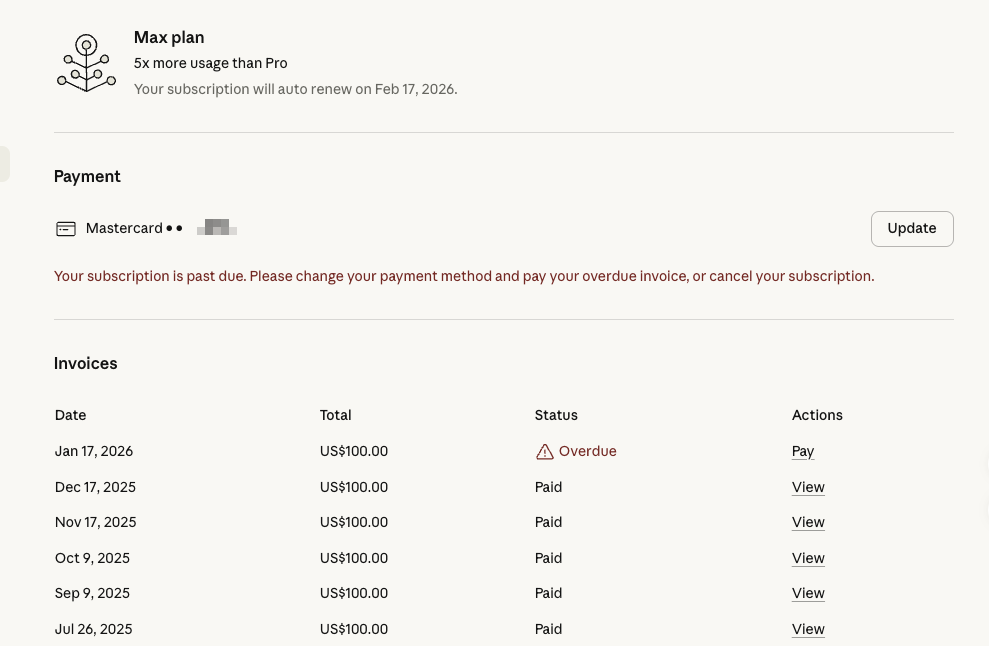This screenshot has height=646, width=989.
Task: Pay the Jan 17, 2026 overdue invoice
Action: point(803,451)
